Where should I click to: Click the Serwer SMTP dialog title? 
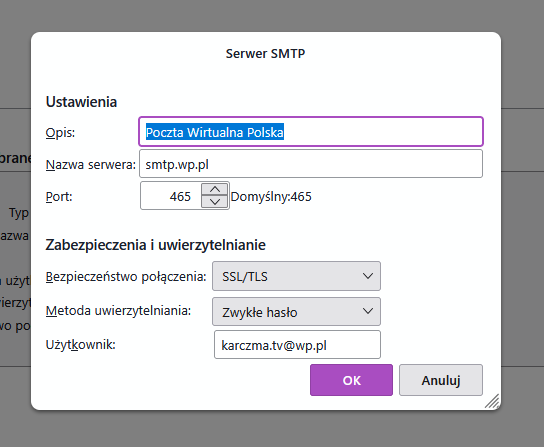coord(265,53)
